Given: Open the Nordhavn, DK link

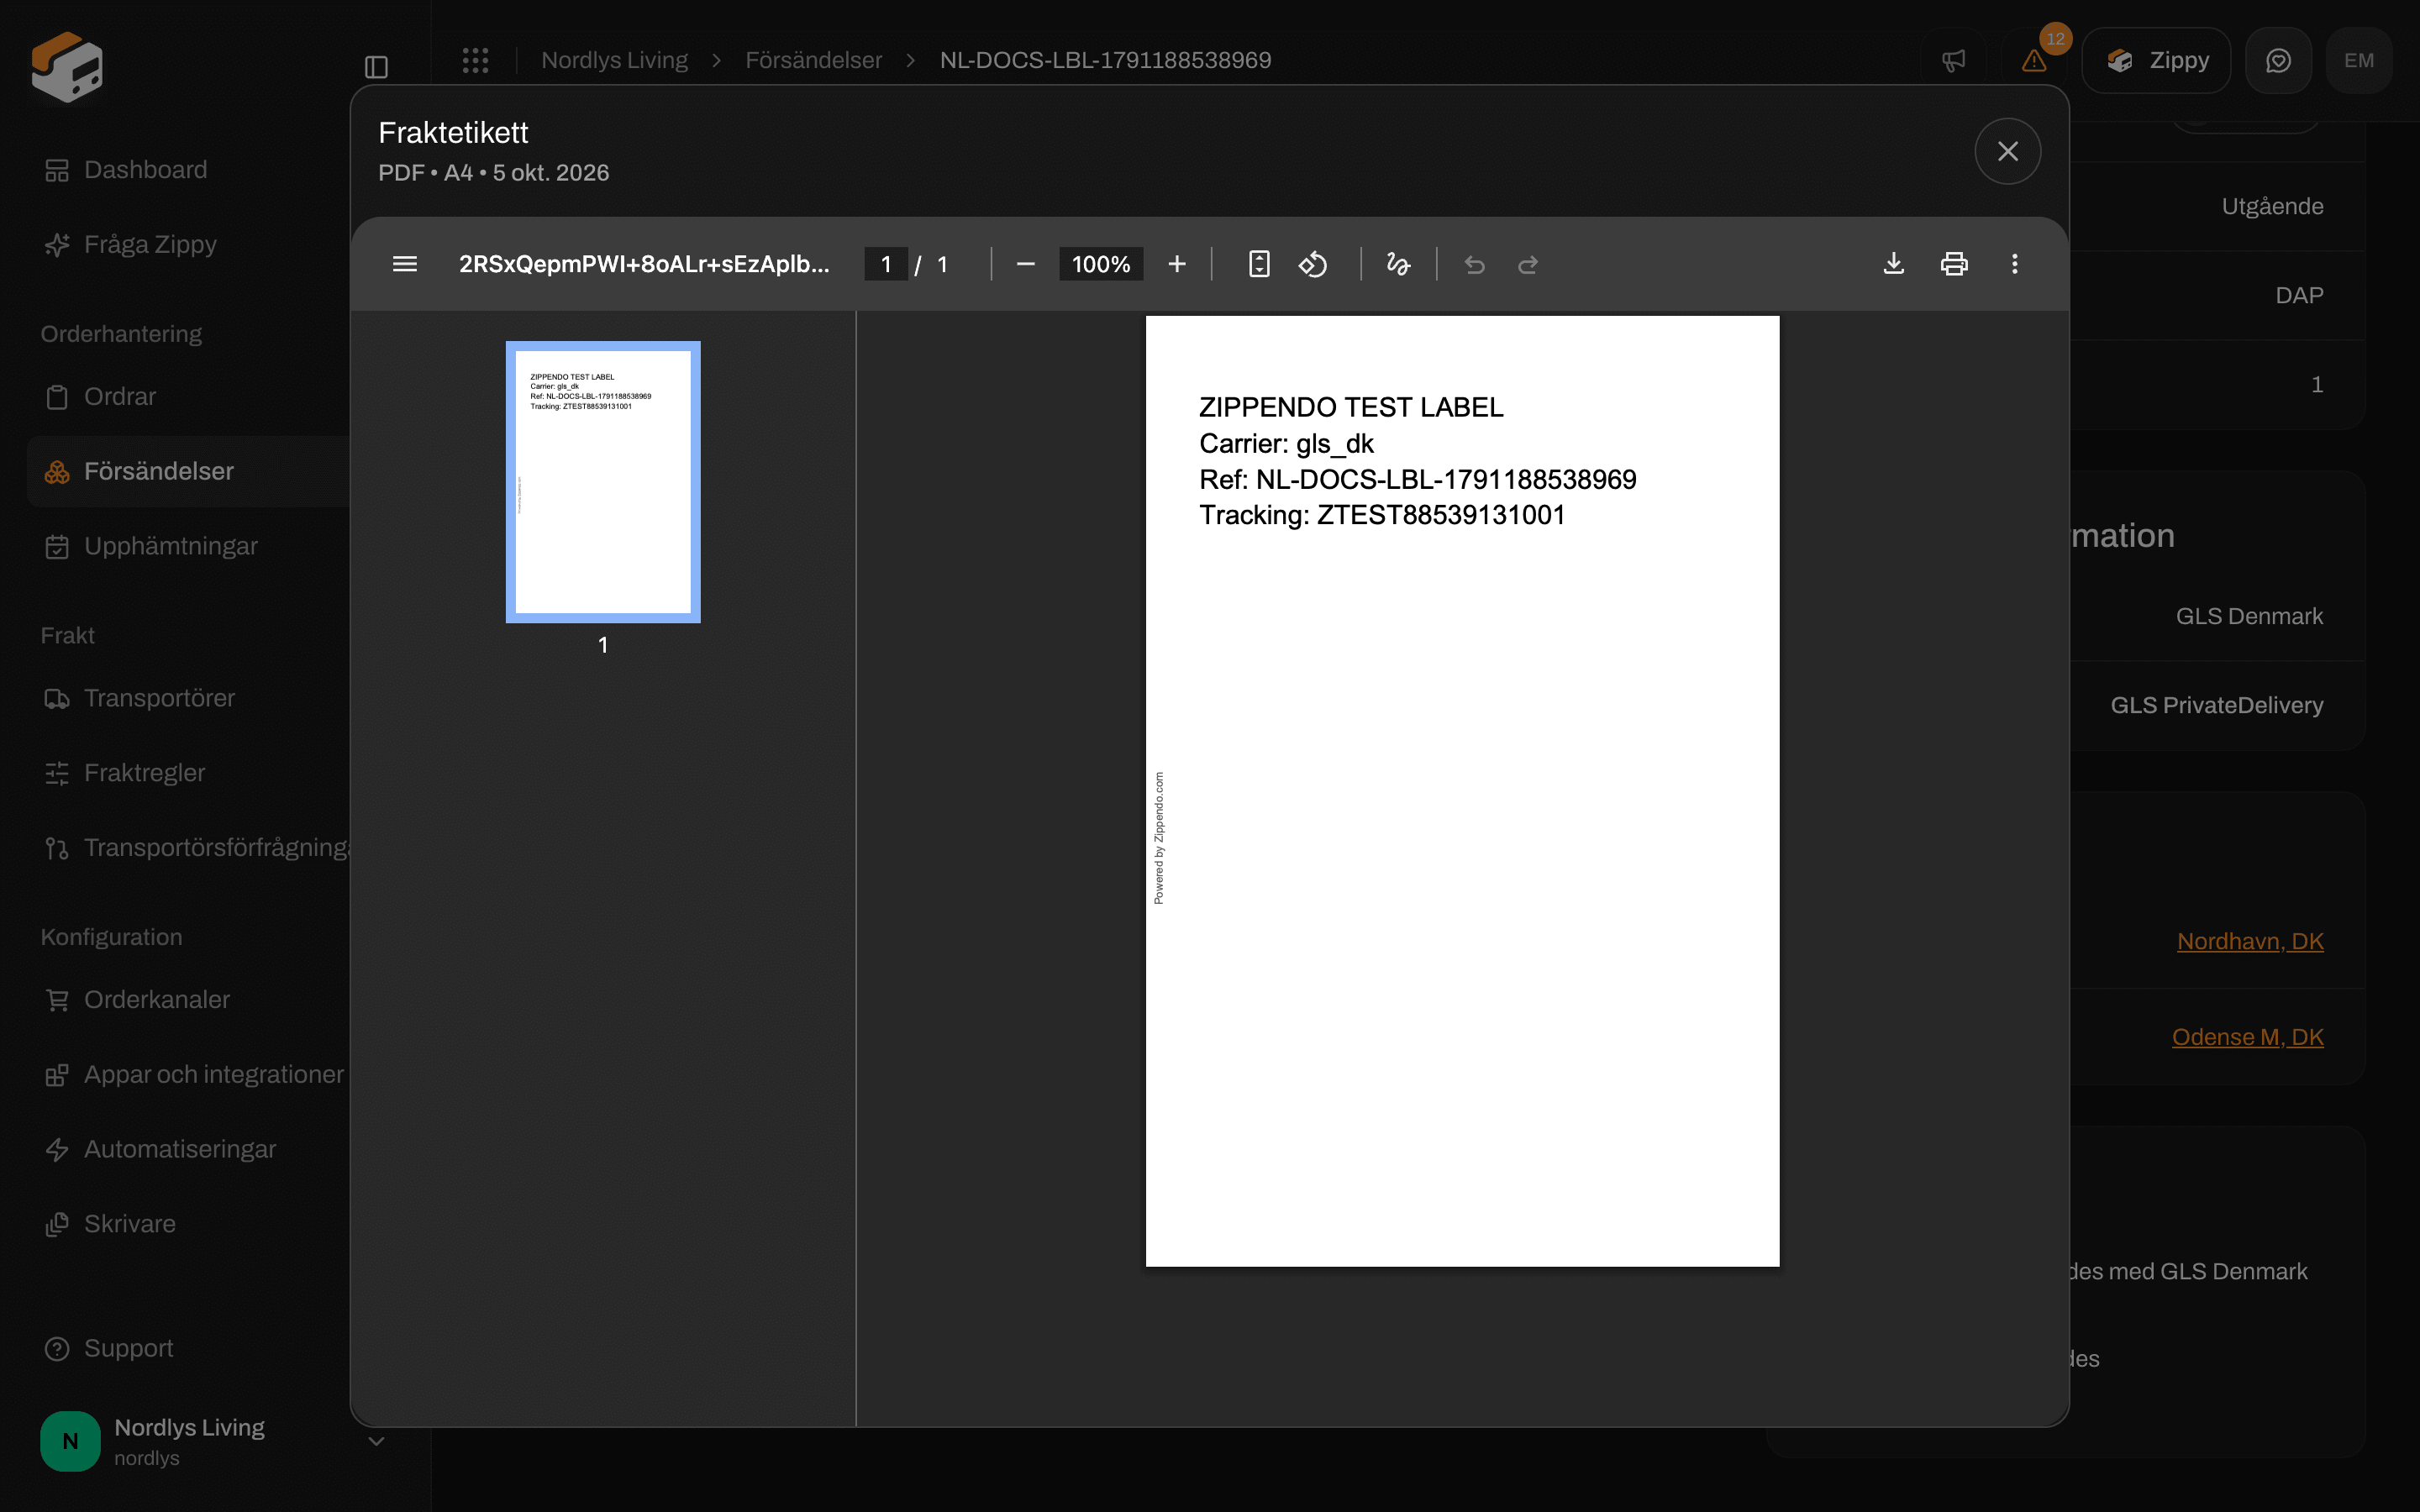Looking at the screenshot, I should pos(2250,941).
